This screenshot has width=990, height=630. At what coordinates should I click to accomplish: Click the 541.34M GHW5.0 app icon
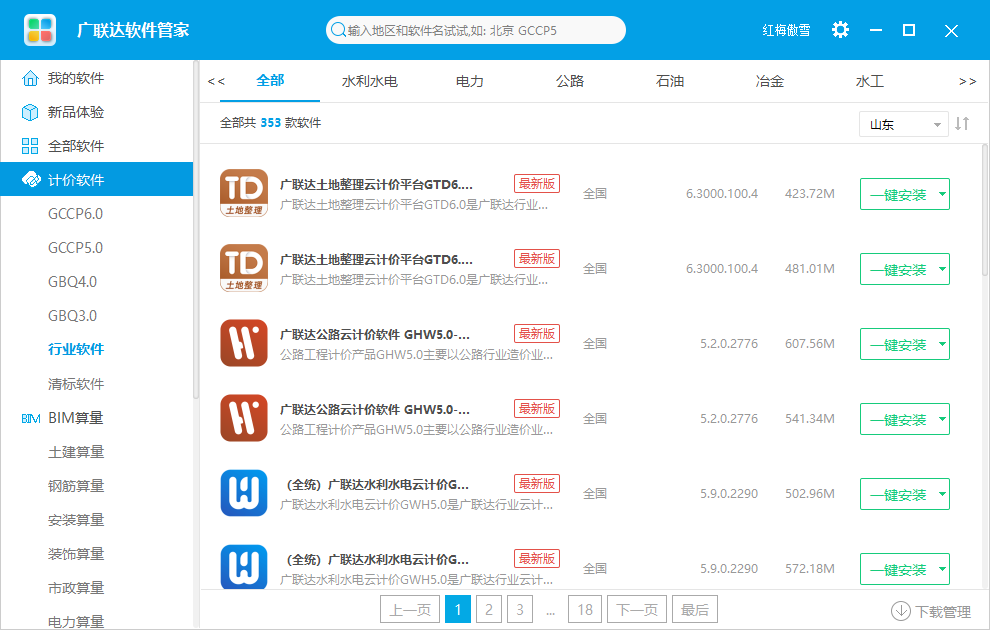click(244, 419)
